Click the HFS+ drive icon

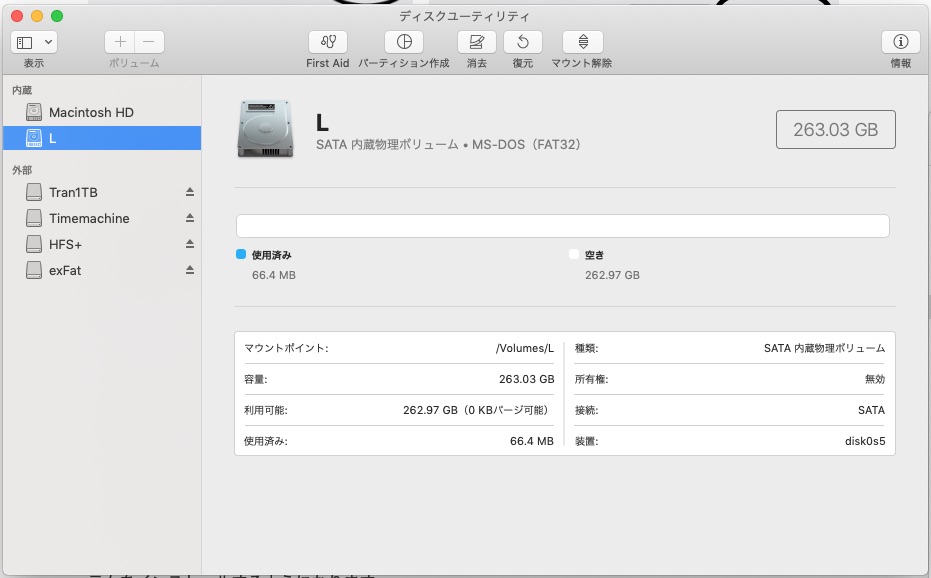tap(34, 244)
